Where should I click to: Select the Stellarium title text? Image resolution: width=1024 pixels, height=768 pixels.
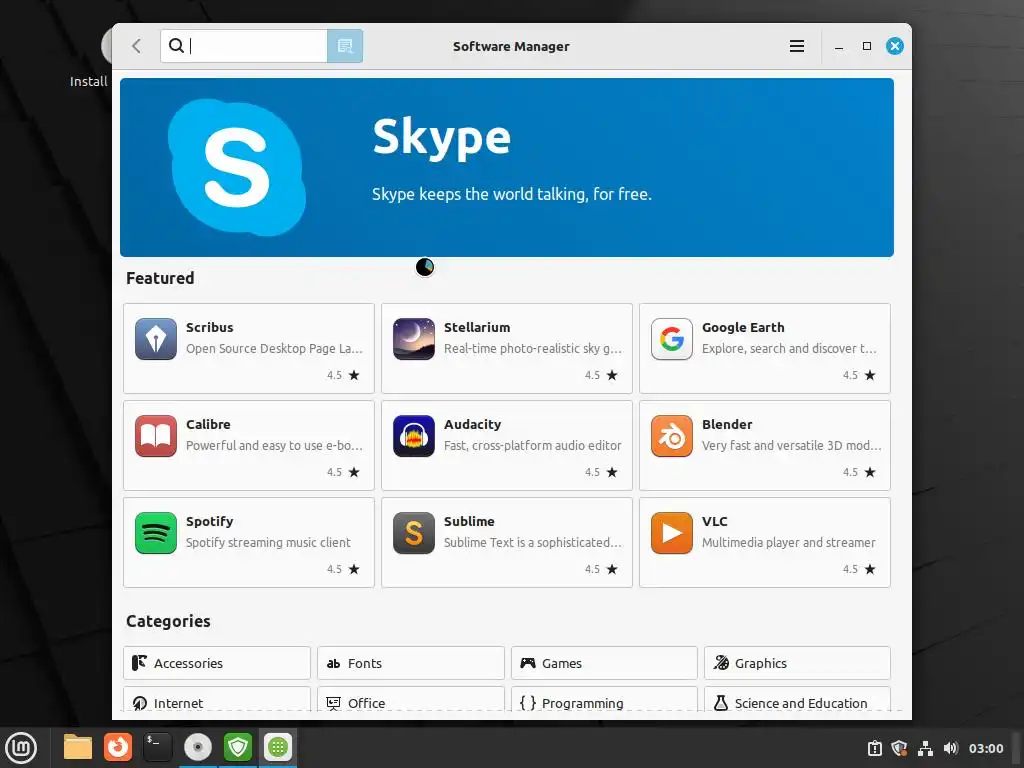(x=477, y=327)
